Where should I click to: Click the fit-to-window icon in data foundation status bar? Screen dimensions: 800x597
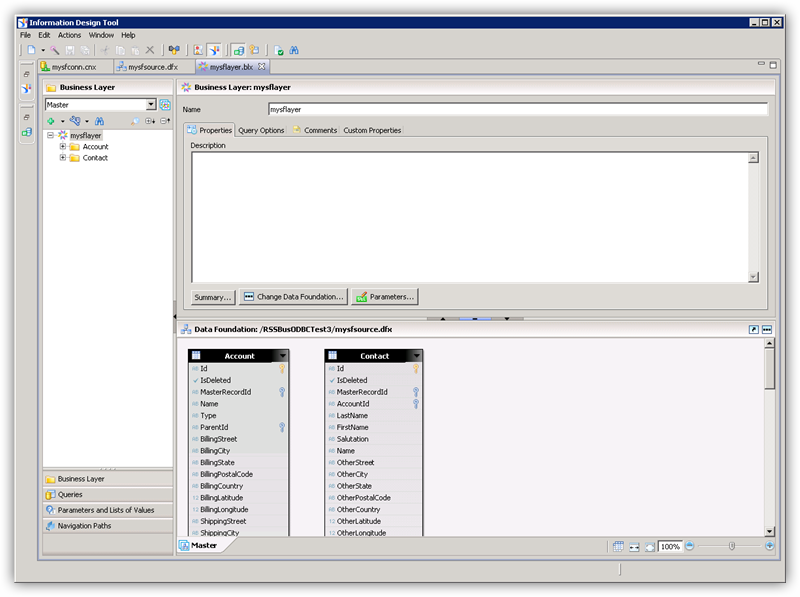649,546
